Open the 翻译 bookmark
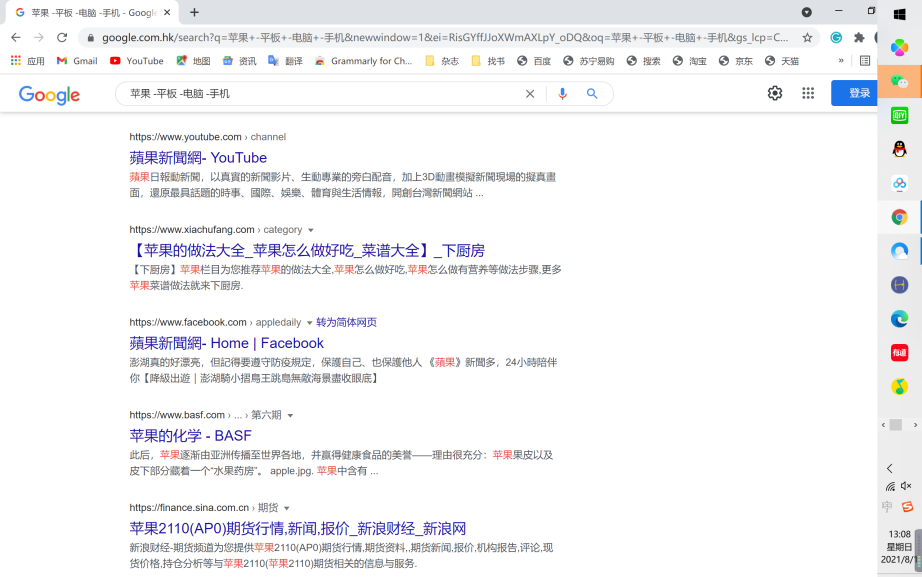This screenshot has height=577, width=922. [285, 61]
